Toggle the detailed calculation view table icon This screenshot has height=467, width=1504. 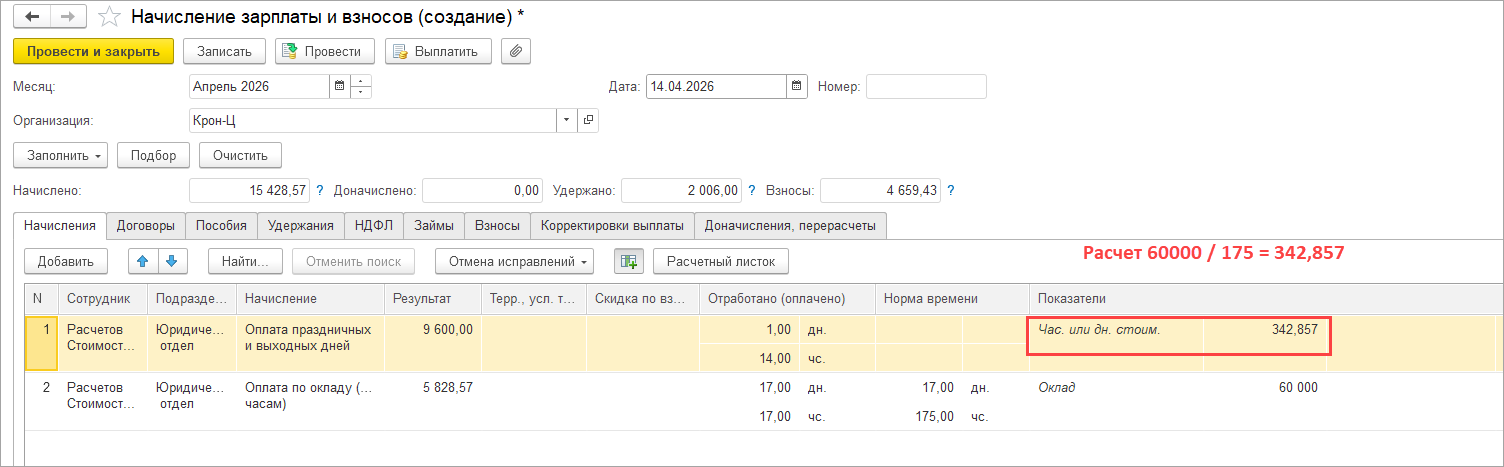click(x=628, y=261)
